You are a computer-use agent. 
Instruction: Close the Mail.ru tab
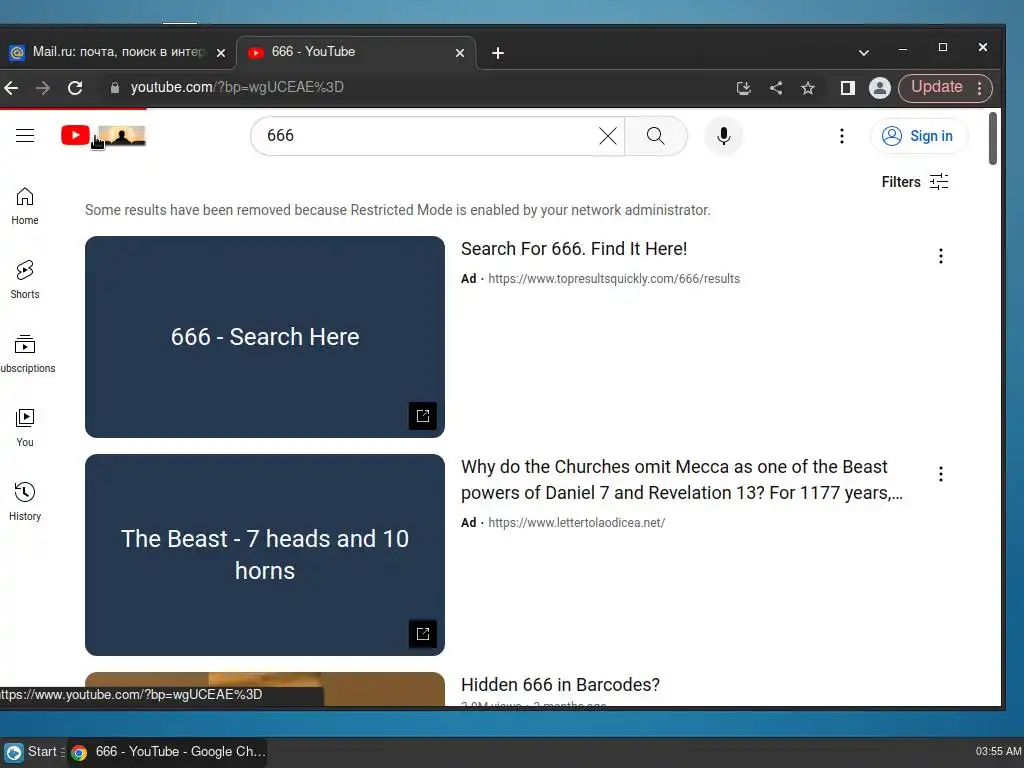pos(221,53)
